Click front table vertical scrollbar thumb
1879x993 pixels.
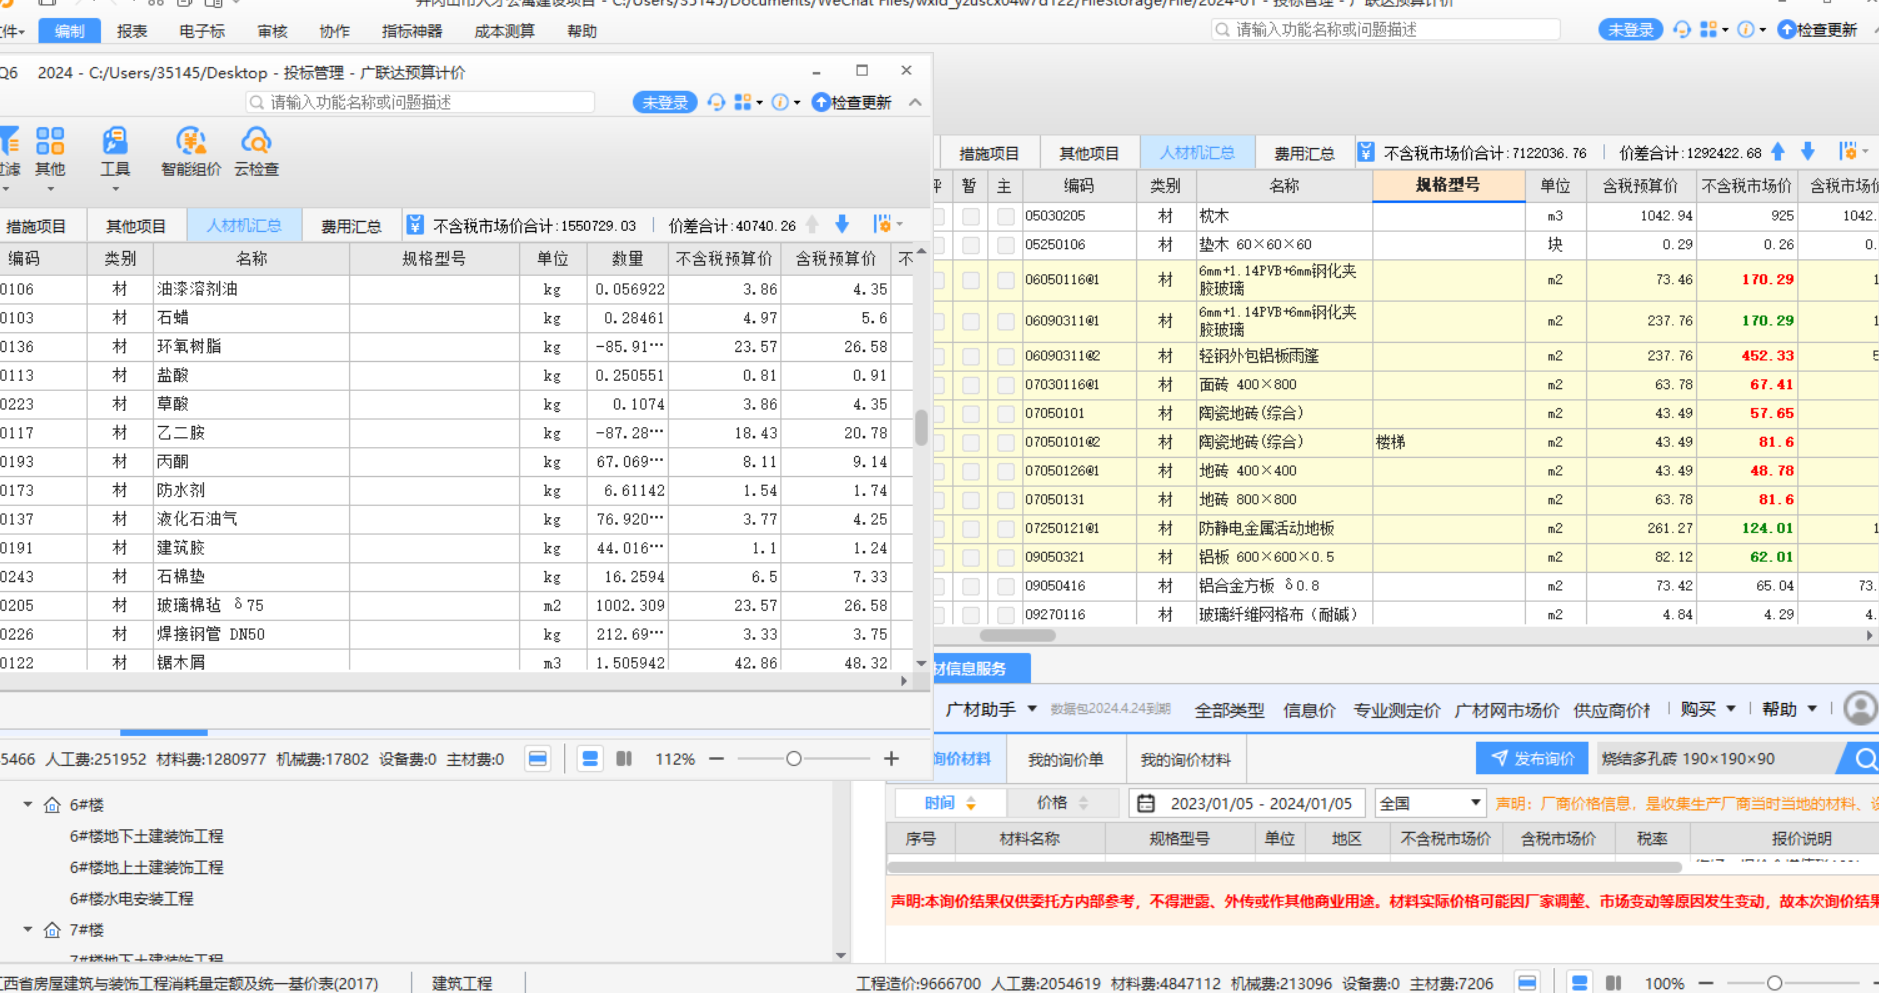click(x=921, y=427)
